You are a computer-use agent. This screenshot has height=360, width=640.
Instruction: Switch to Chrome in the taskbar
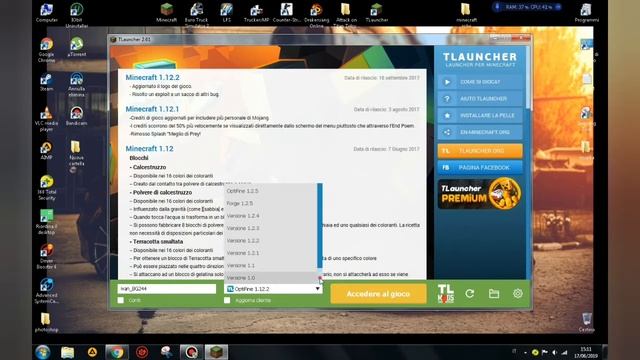(x=117, y=352)
